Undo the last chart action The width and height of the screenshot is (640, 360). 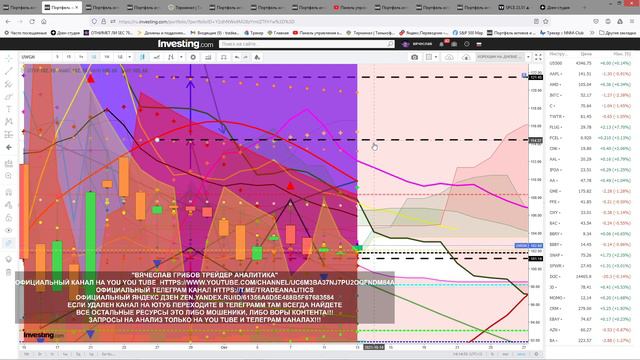click(x=237, y=57)
